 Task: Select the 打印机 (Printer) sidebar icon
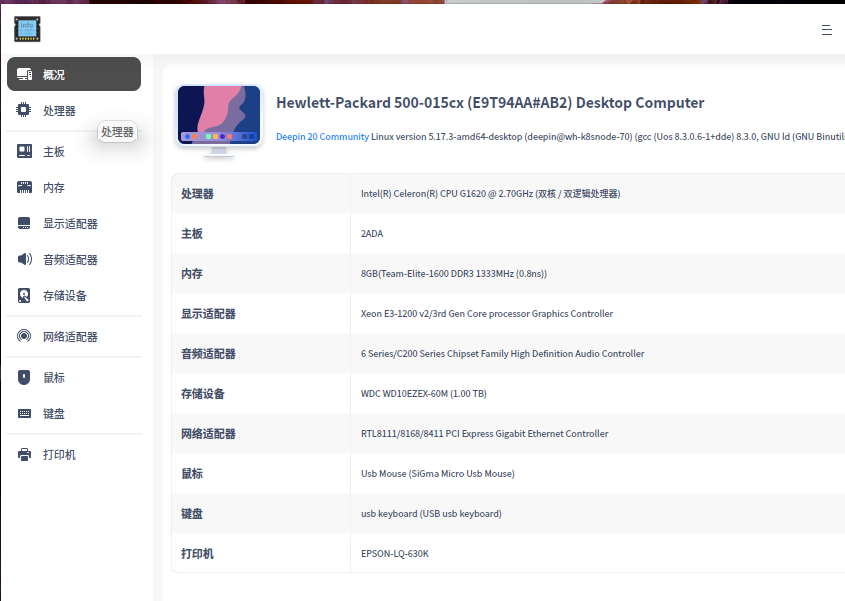tap(23, 454)
